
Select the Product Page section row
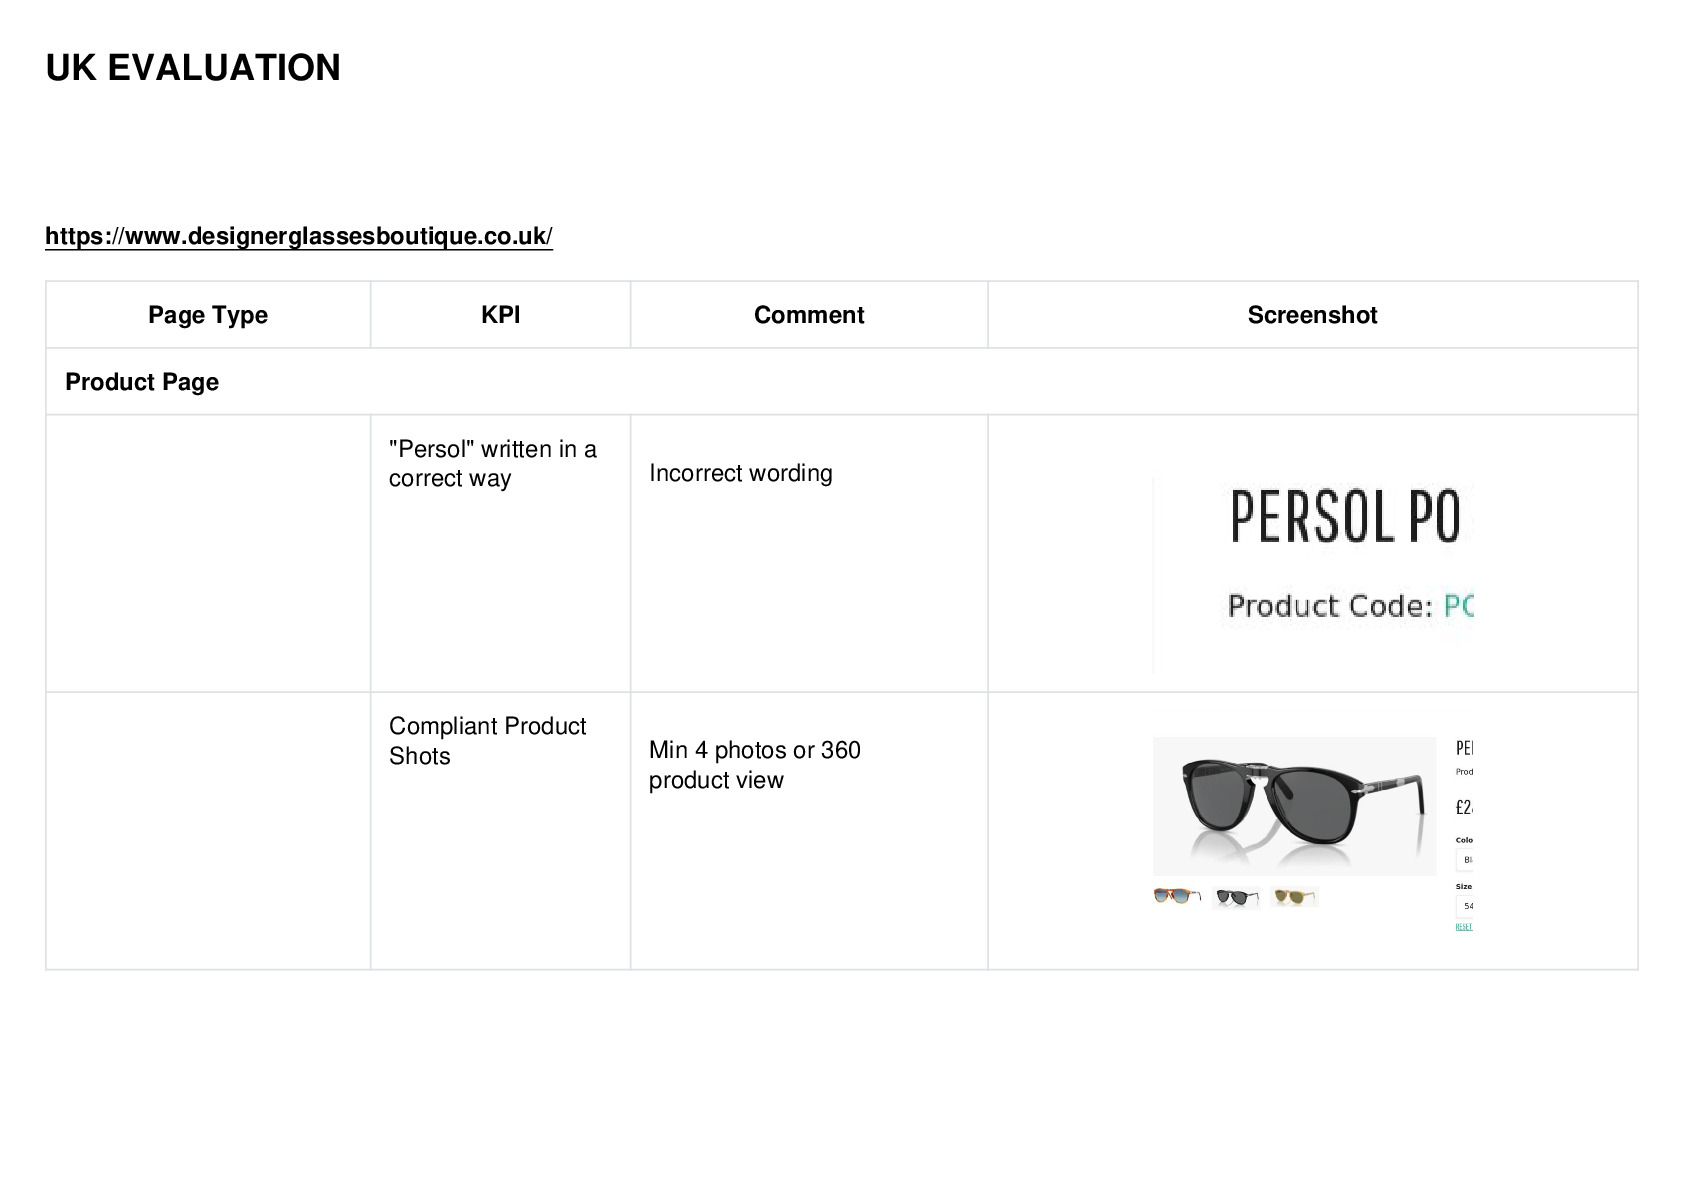841,382
